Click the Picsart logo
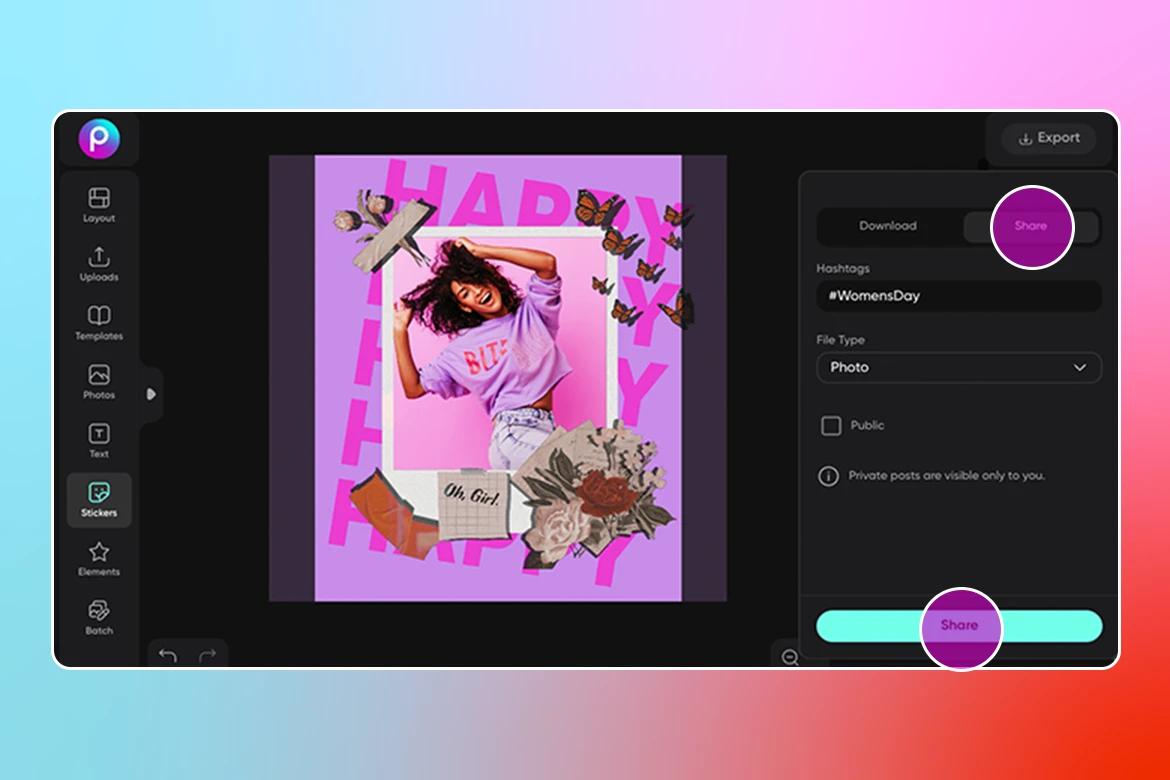 (x=99, y=139)
